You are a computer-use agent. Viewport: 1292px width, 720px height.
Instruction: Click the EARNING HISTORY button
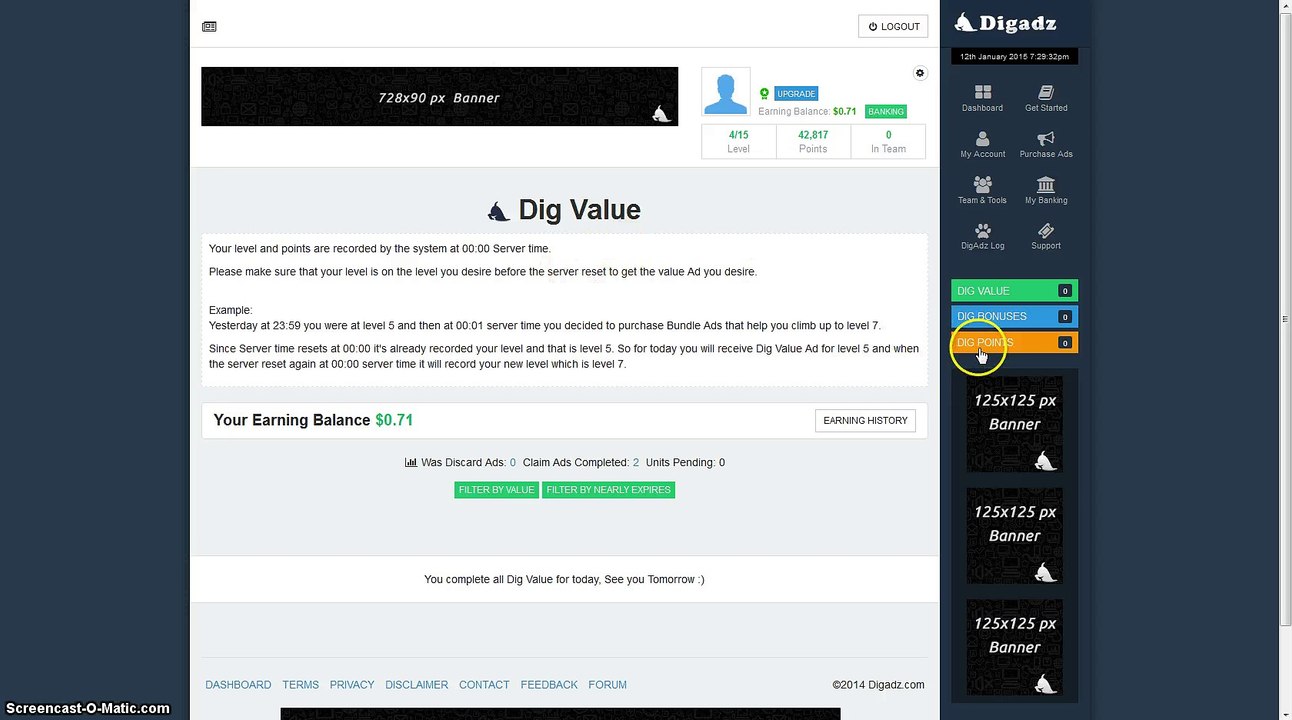coord(865,421)
